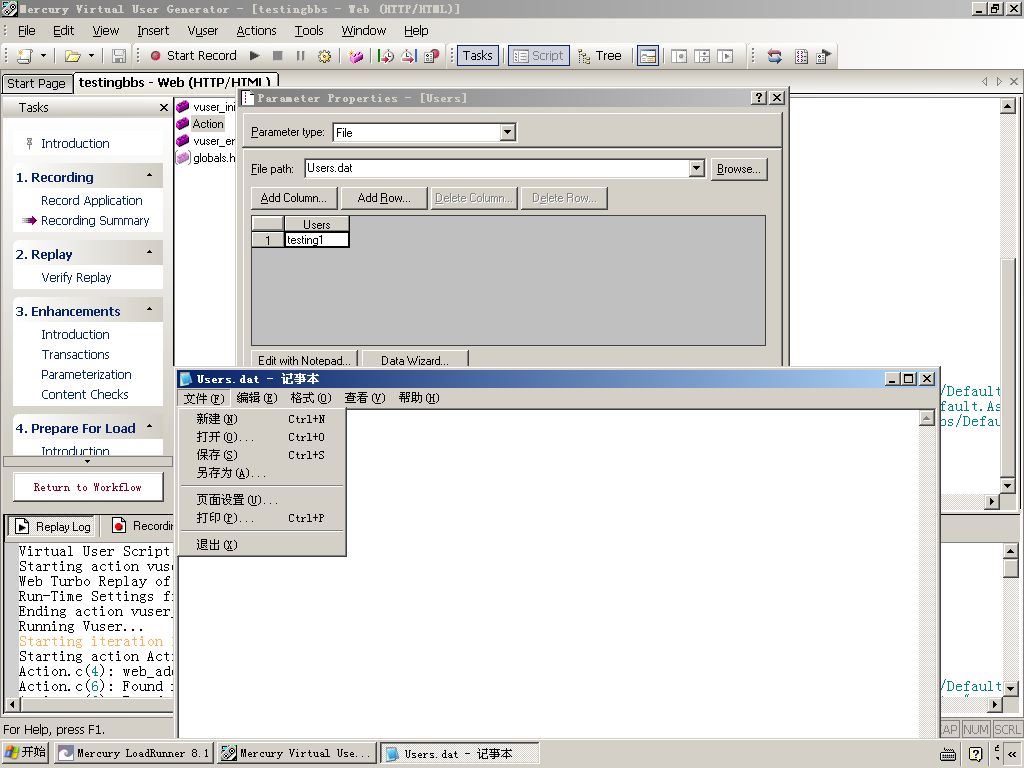
Task: Open the Parameterization task link
Action: pyautogui.click(x=86, y=375)
